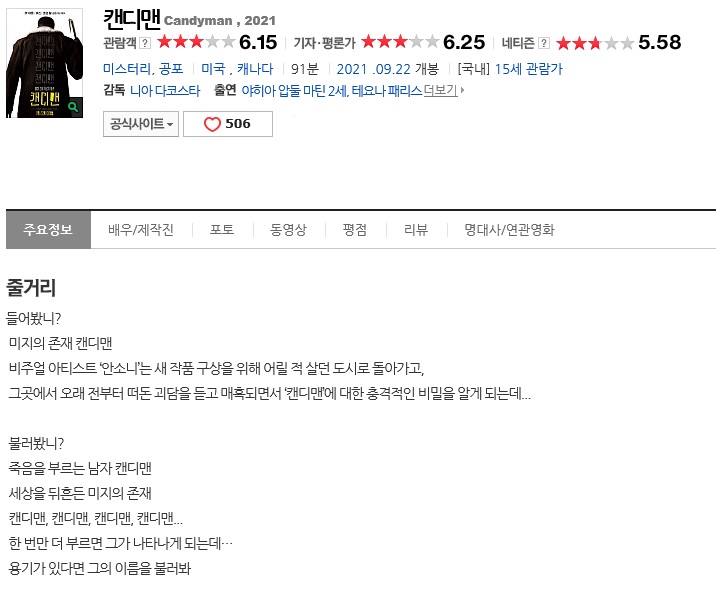Viewport: 716px width, 593px height.
Task: Open the question mark help next to 관람객
Action: [145, 43]
